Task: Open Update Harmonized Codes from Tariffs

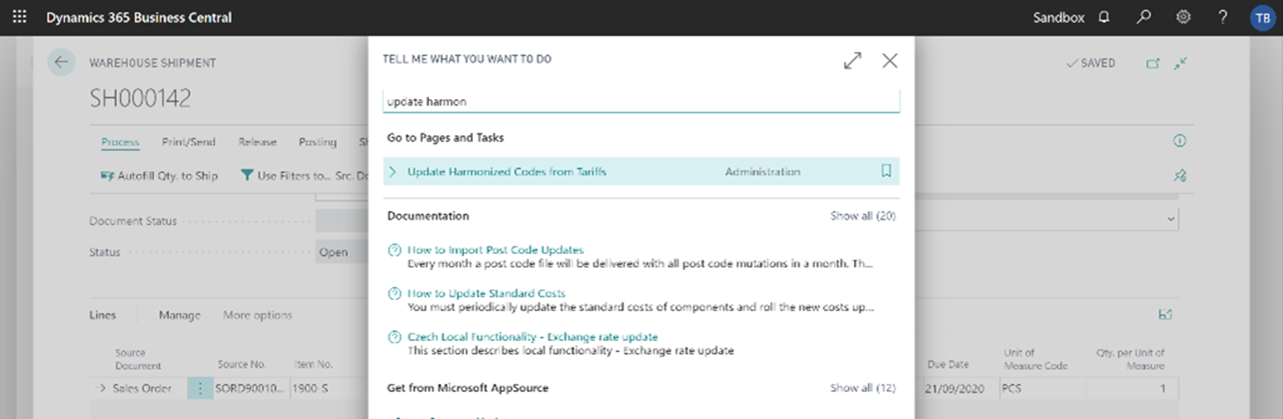Action: (507, 172)
